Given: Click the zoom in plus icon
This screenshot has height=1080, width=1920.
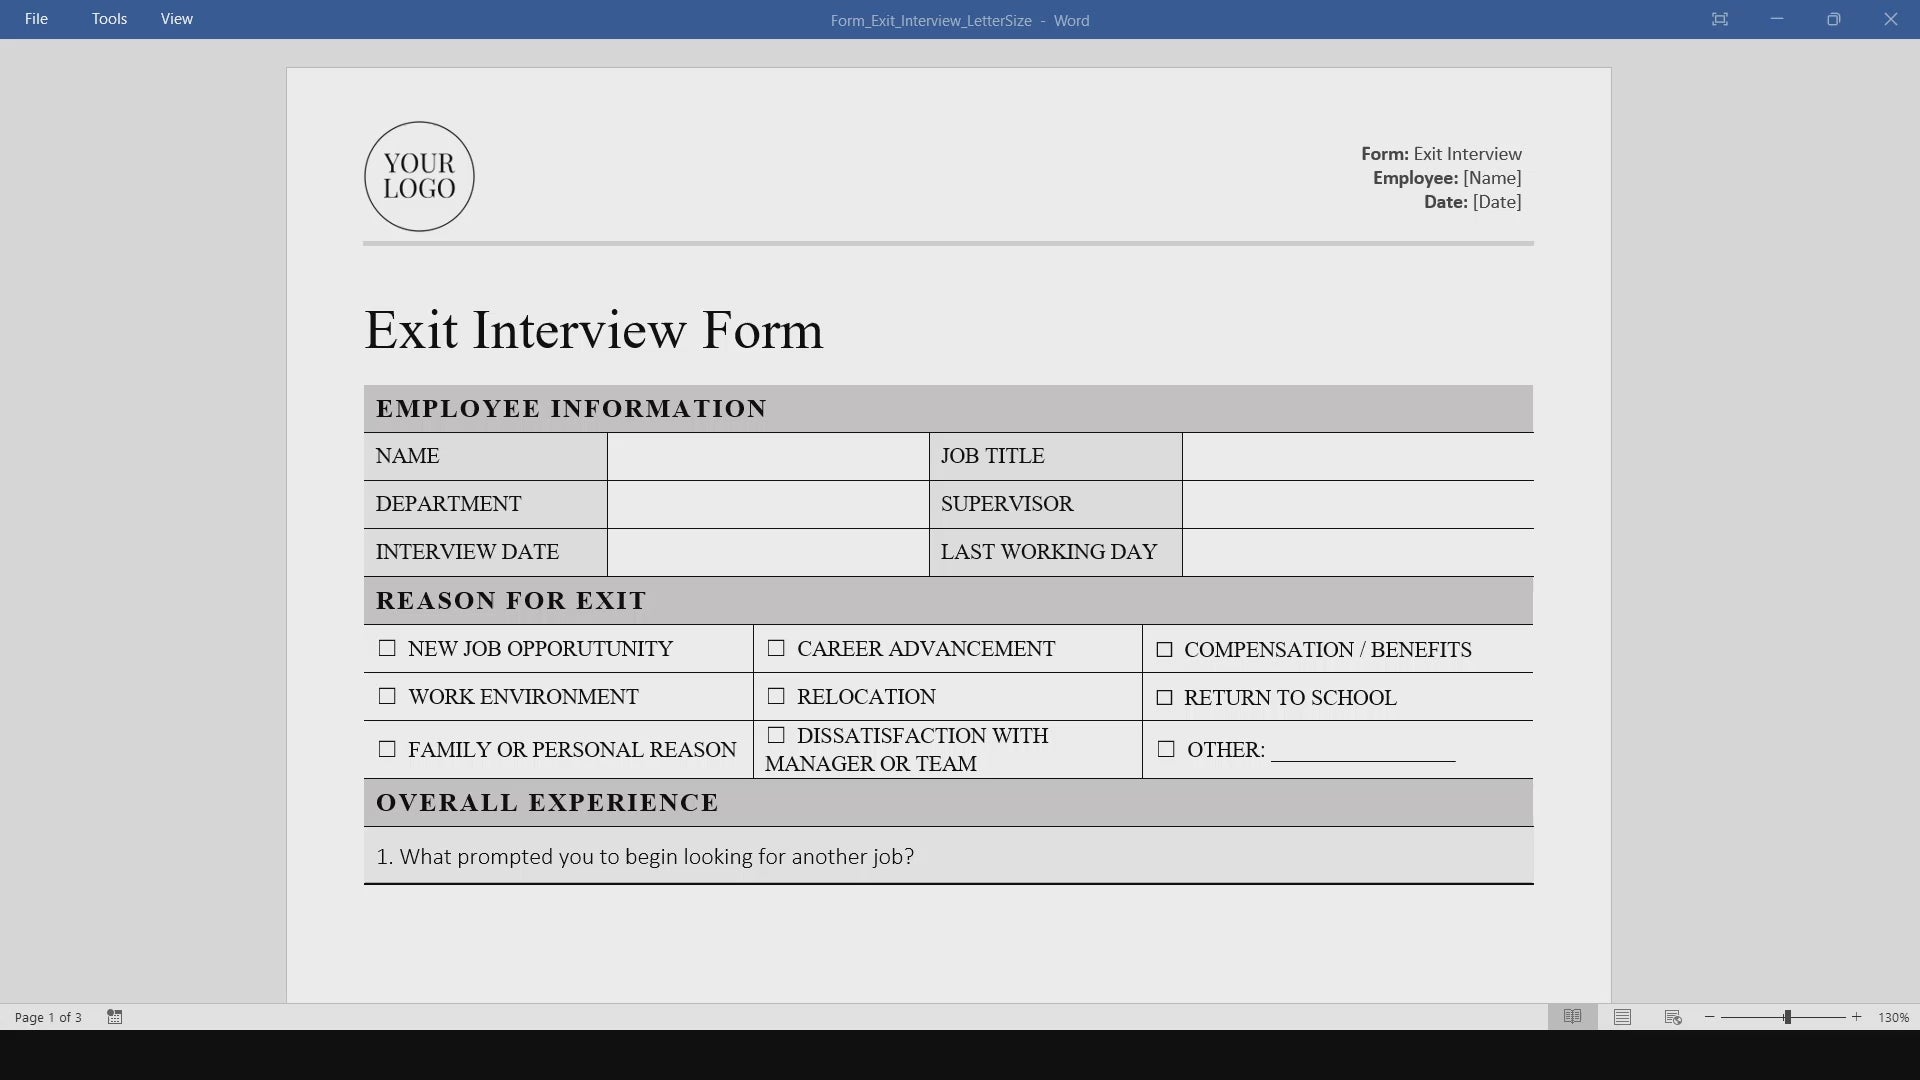Looking at the screenshot, I should [1857, 1017].
